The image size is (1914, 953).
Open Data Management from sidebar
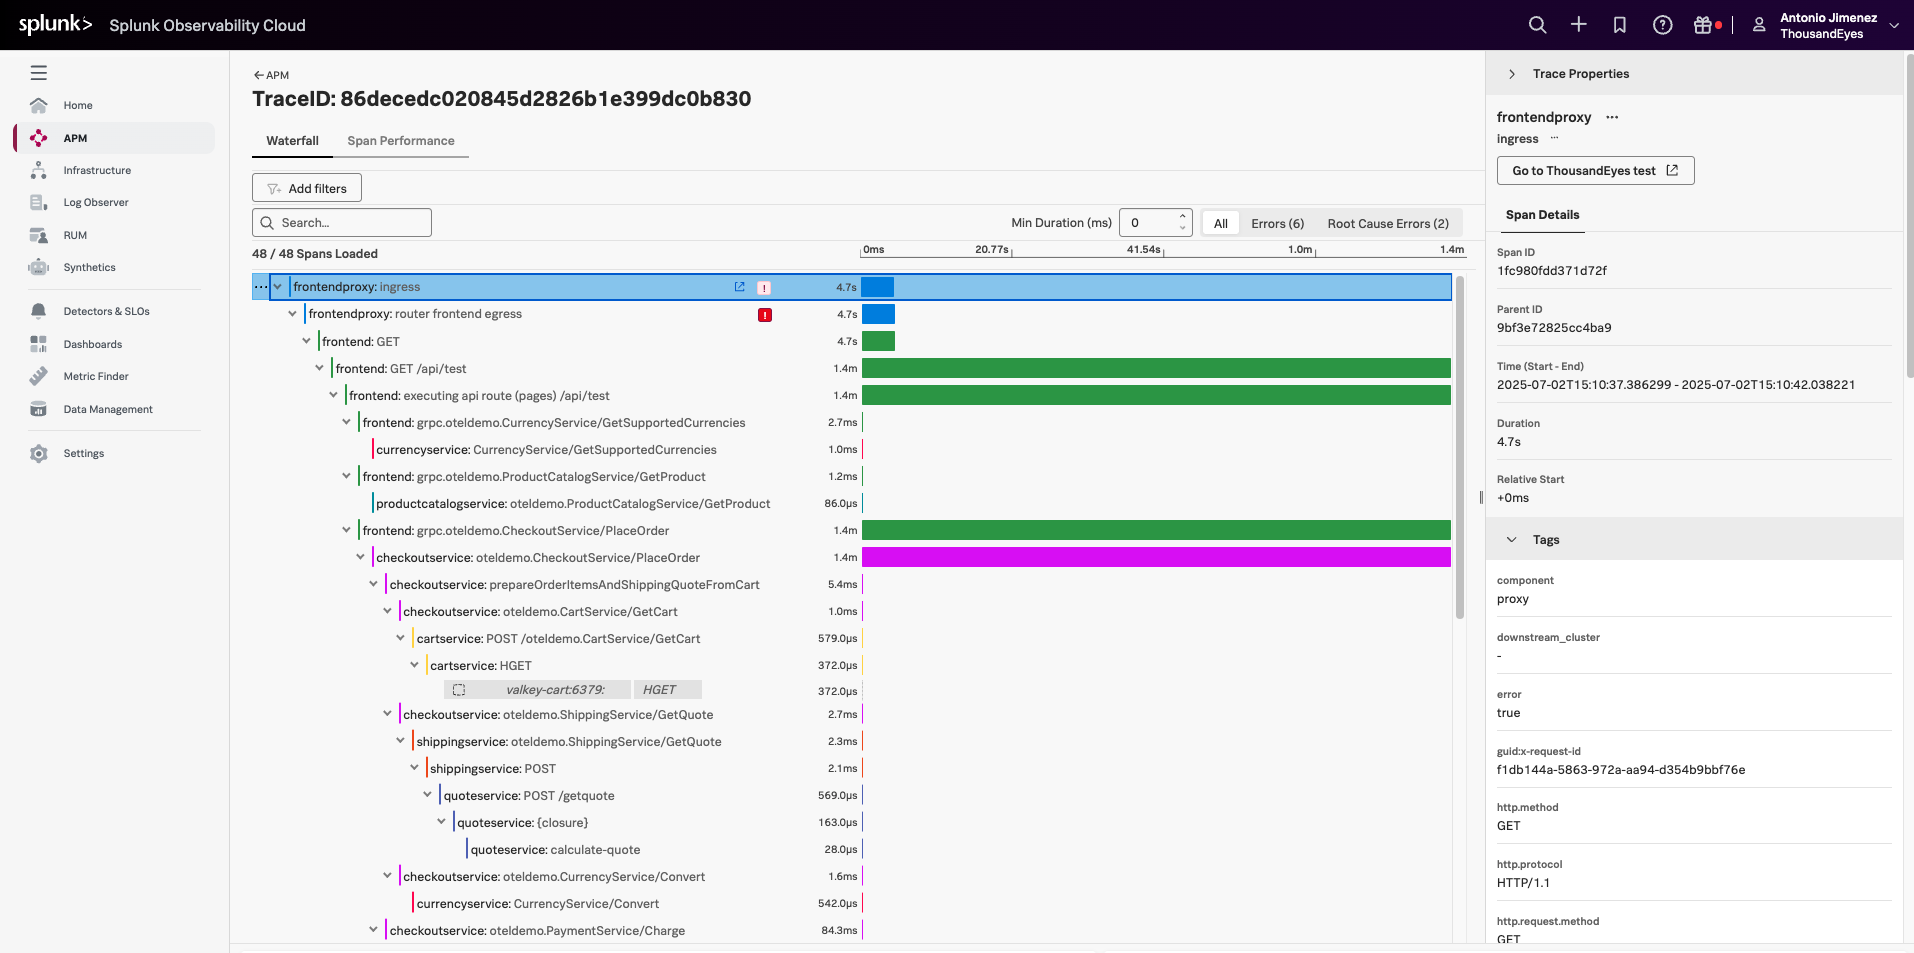pyautogui.click(x=108, y=409)
